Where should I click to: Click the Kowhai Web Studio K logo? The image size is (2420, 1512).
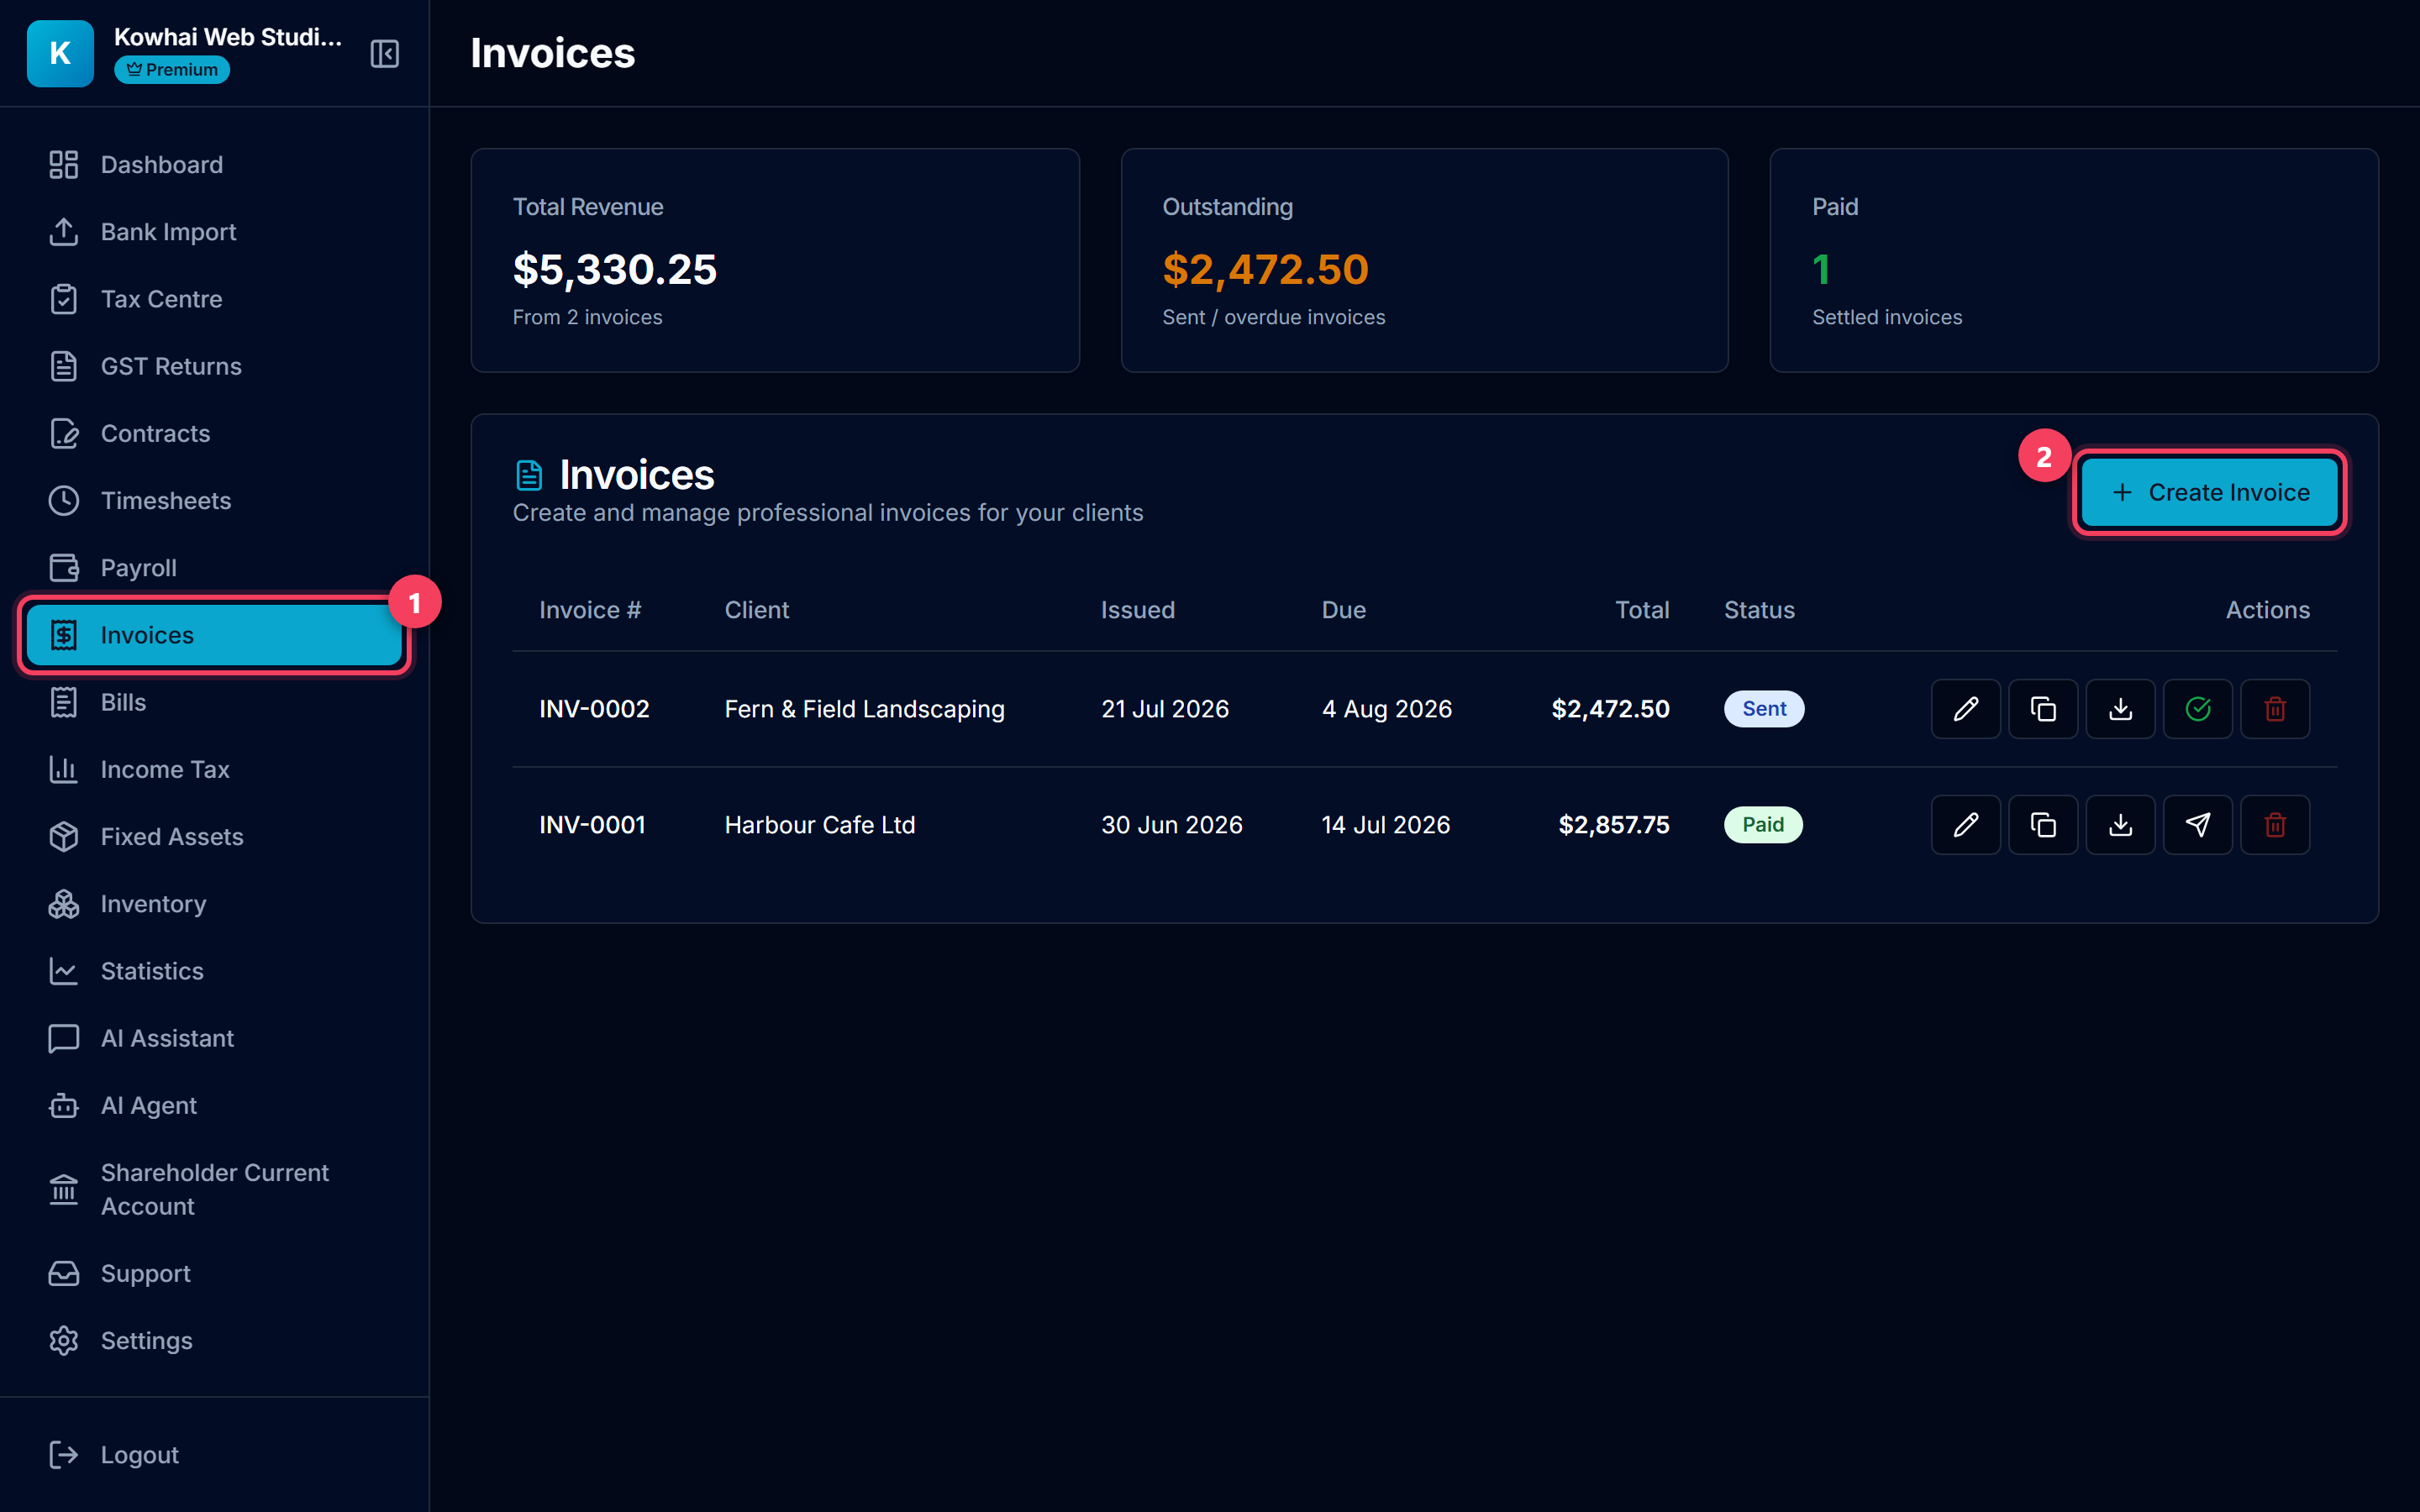coord(60,53)
